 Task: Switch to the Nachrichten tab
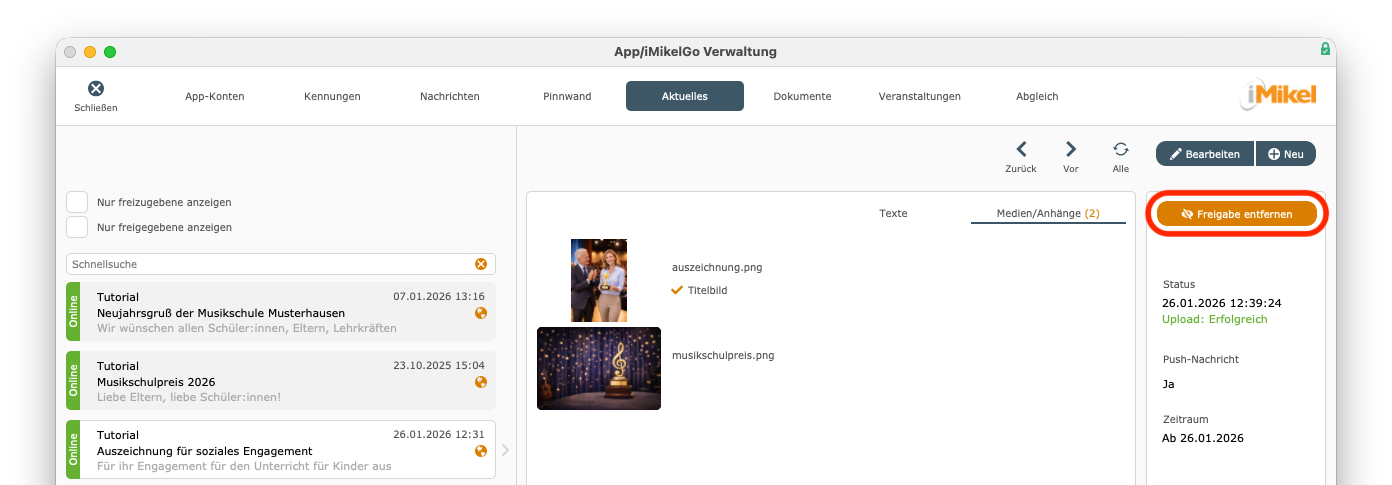(450, 96)
